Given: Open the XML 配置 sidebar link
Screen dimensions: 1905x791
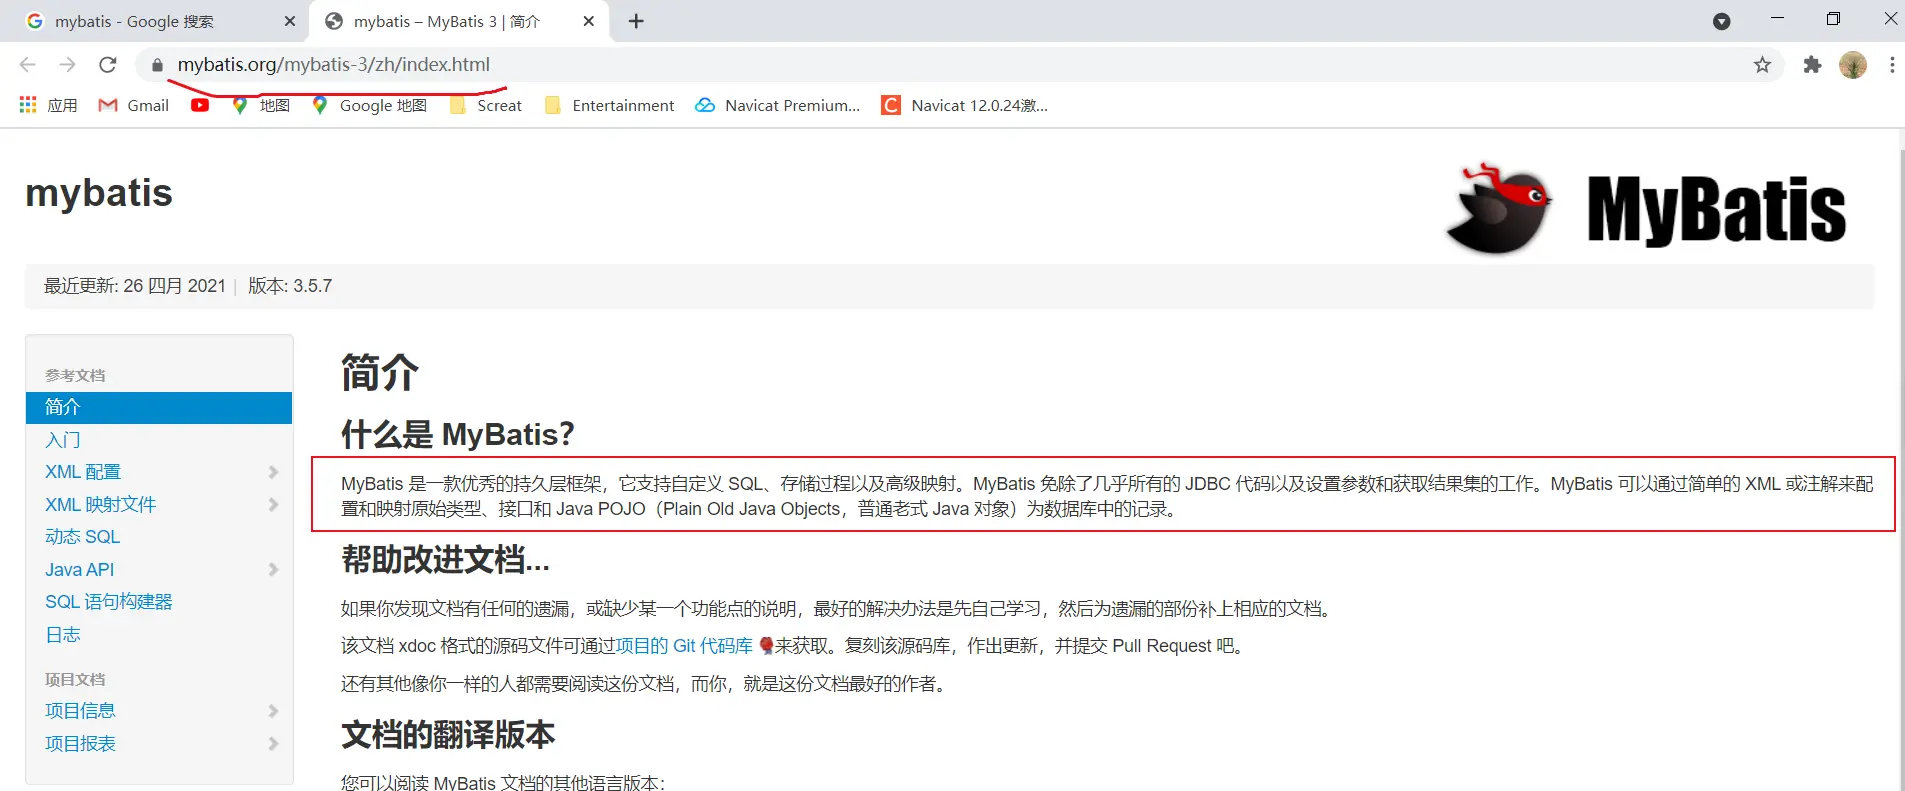Looking at the screenshot, I should point(83,472).
